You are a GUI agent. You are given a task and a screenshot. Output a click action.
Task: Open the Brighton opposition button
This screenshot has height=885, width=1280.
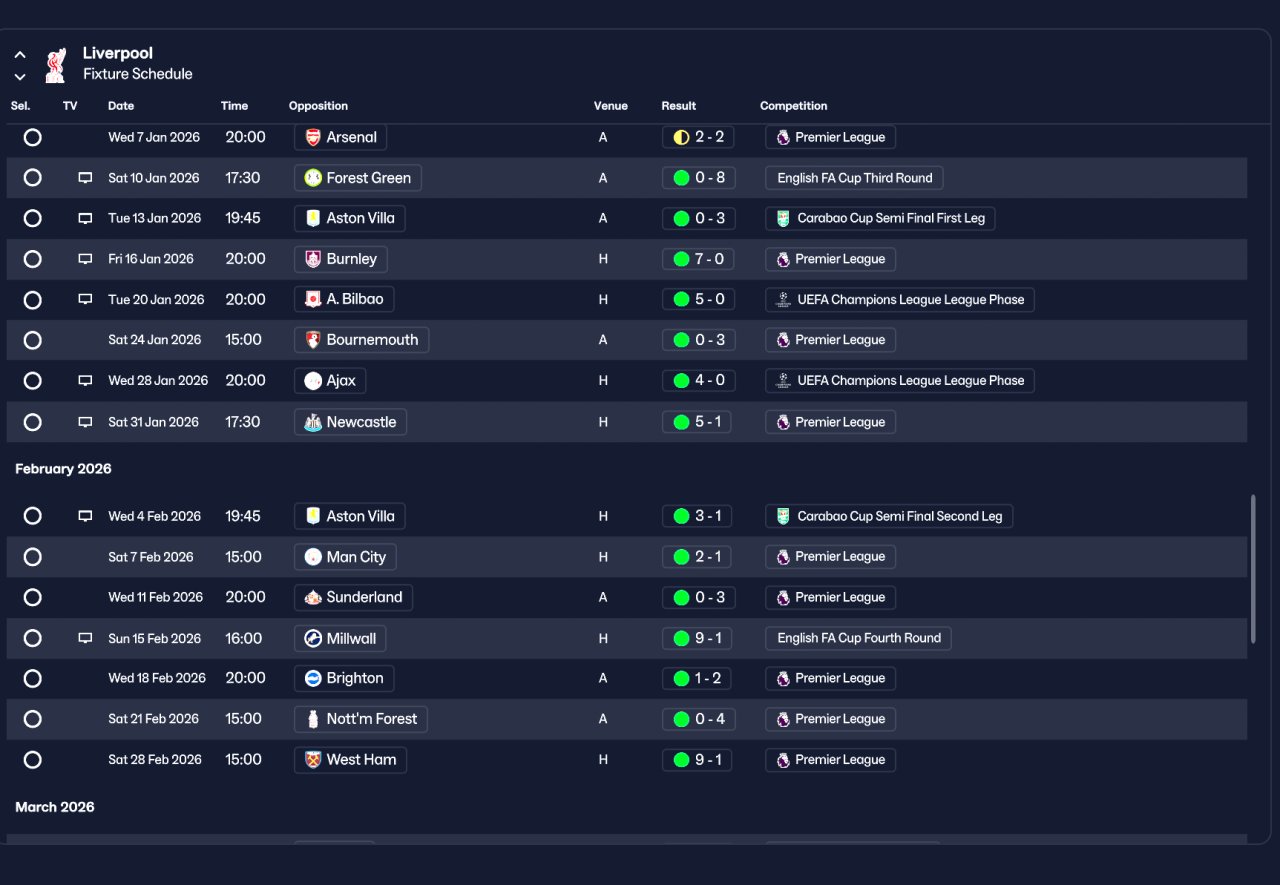click(x=344, y=678)
